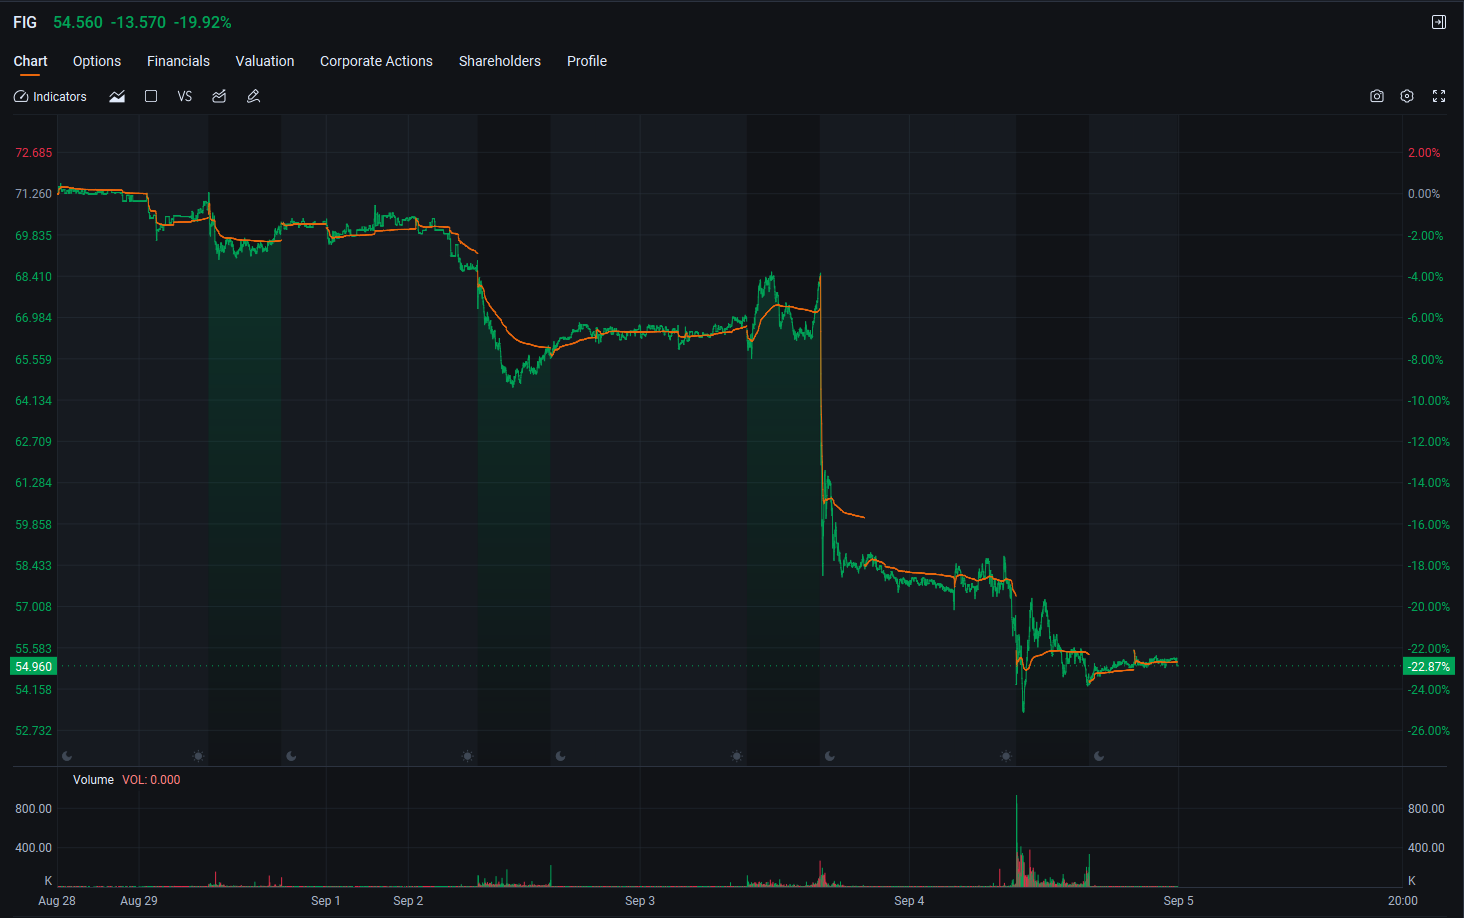Viewport: 1464px width, 918px height.
Task: Expand the chart to fullscreen
Action: pos(1439,97)
